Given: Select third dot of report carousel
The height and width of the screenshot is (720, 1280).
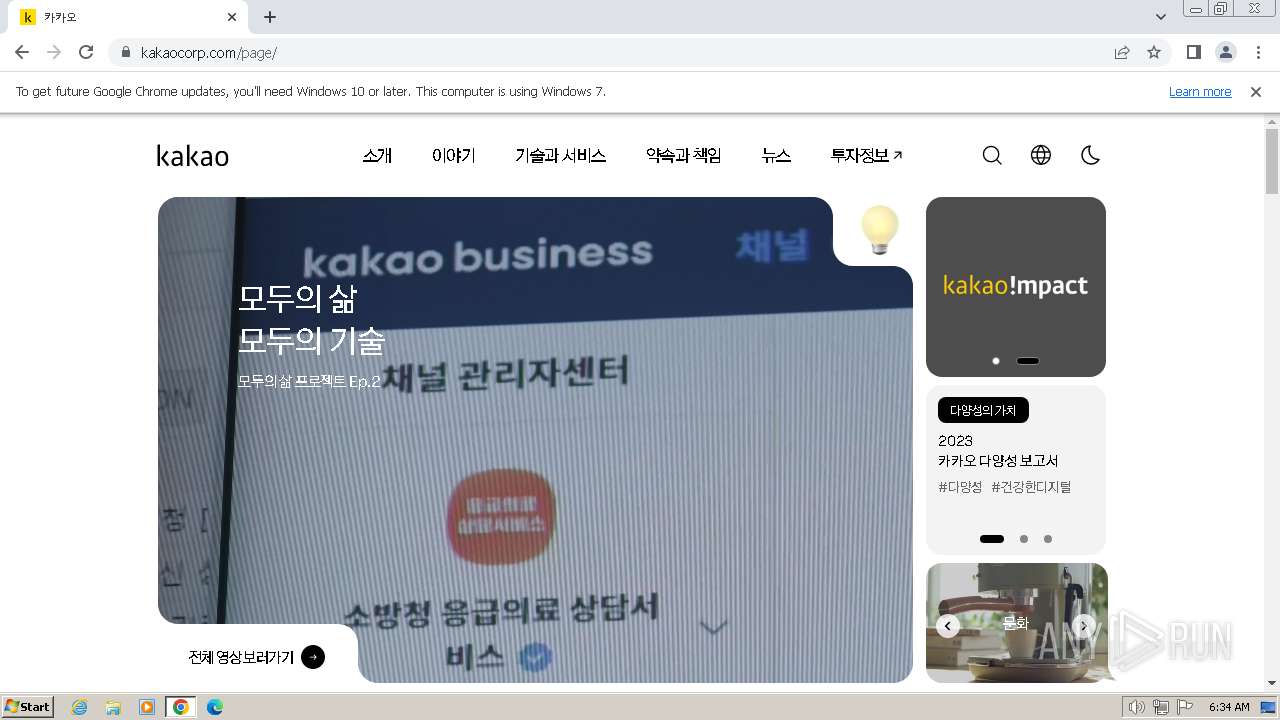Looking at the screenshot, I should click(1048, 539).
